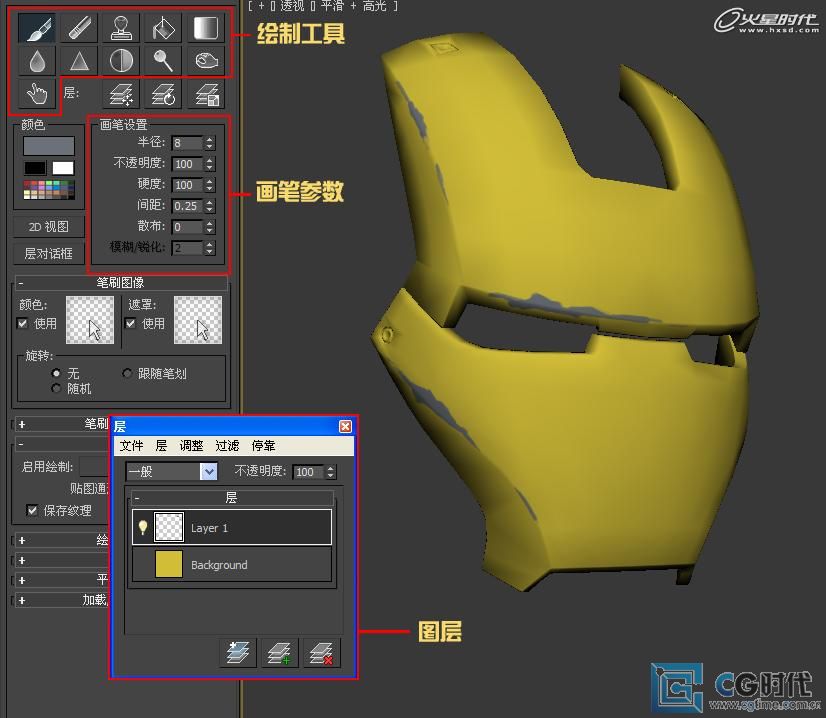
Task: Click layer dialog 不透明度 spinner arrows
Action: point(330,471)
